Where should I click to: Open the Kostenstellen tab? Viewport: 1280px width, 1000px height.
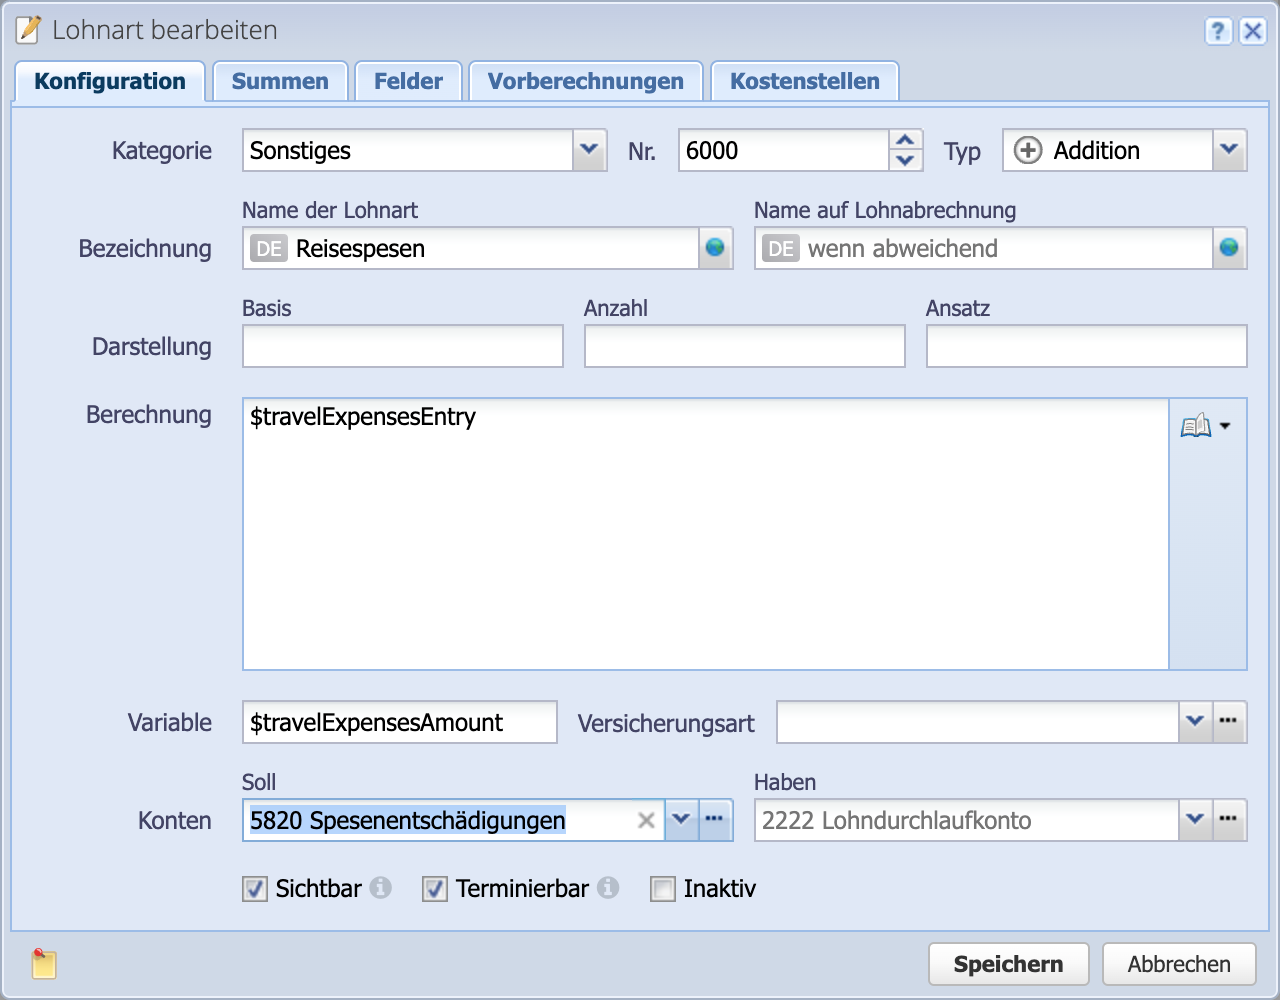(x=804, y=82)
